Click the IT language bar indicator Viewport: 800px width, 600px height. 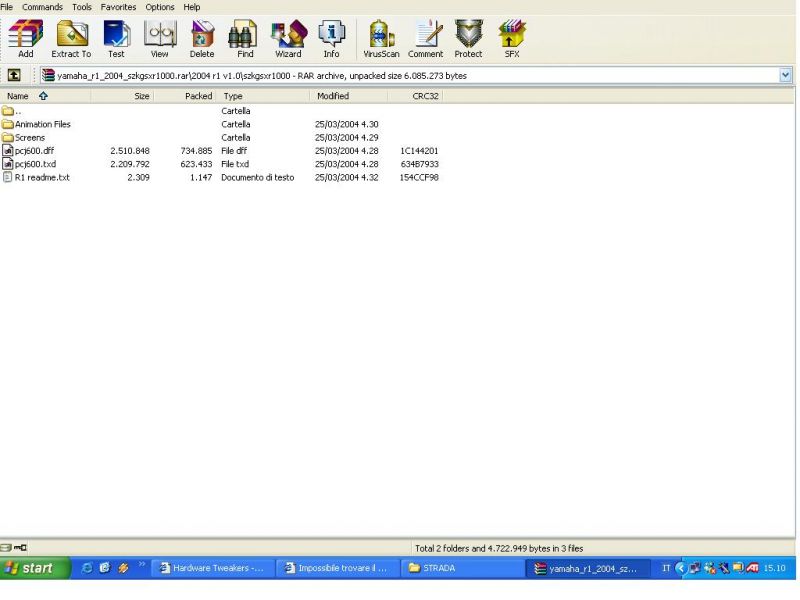666,568
